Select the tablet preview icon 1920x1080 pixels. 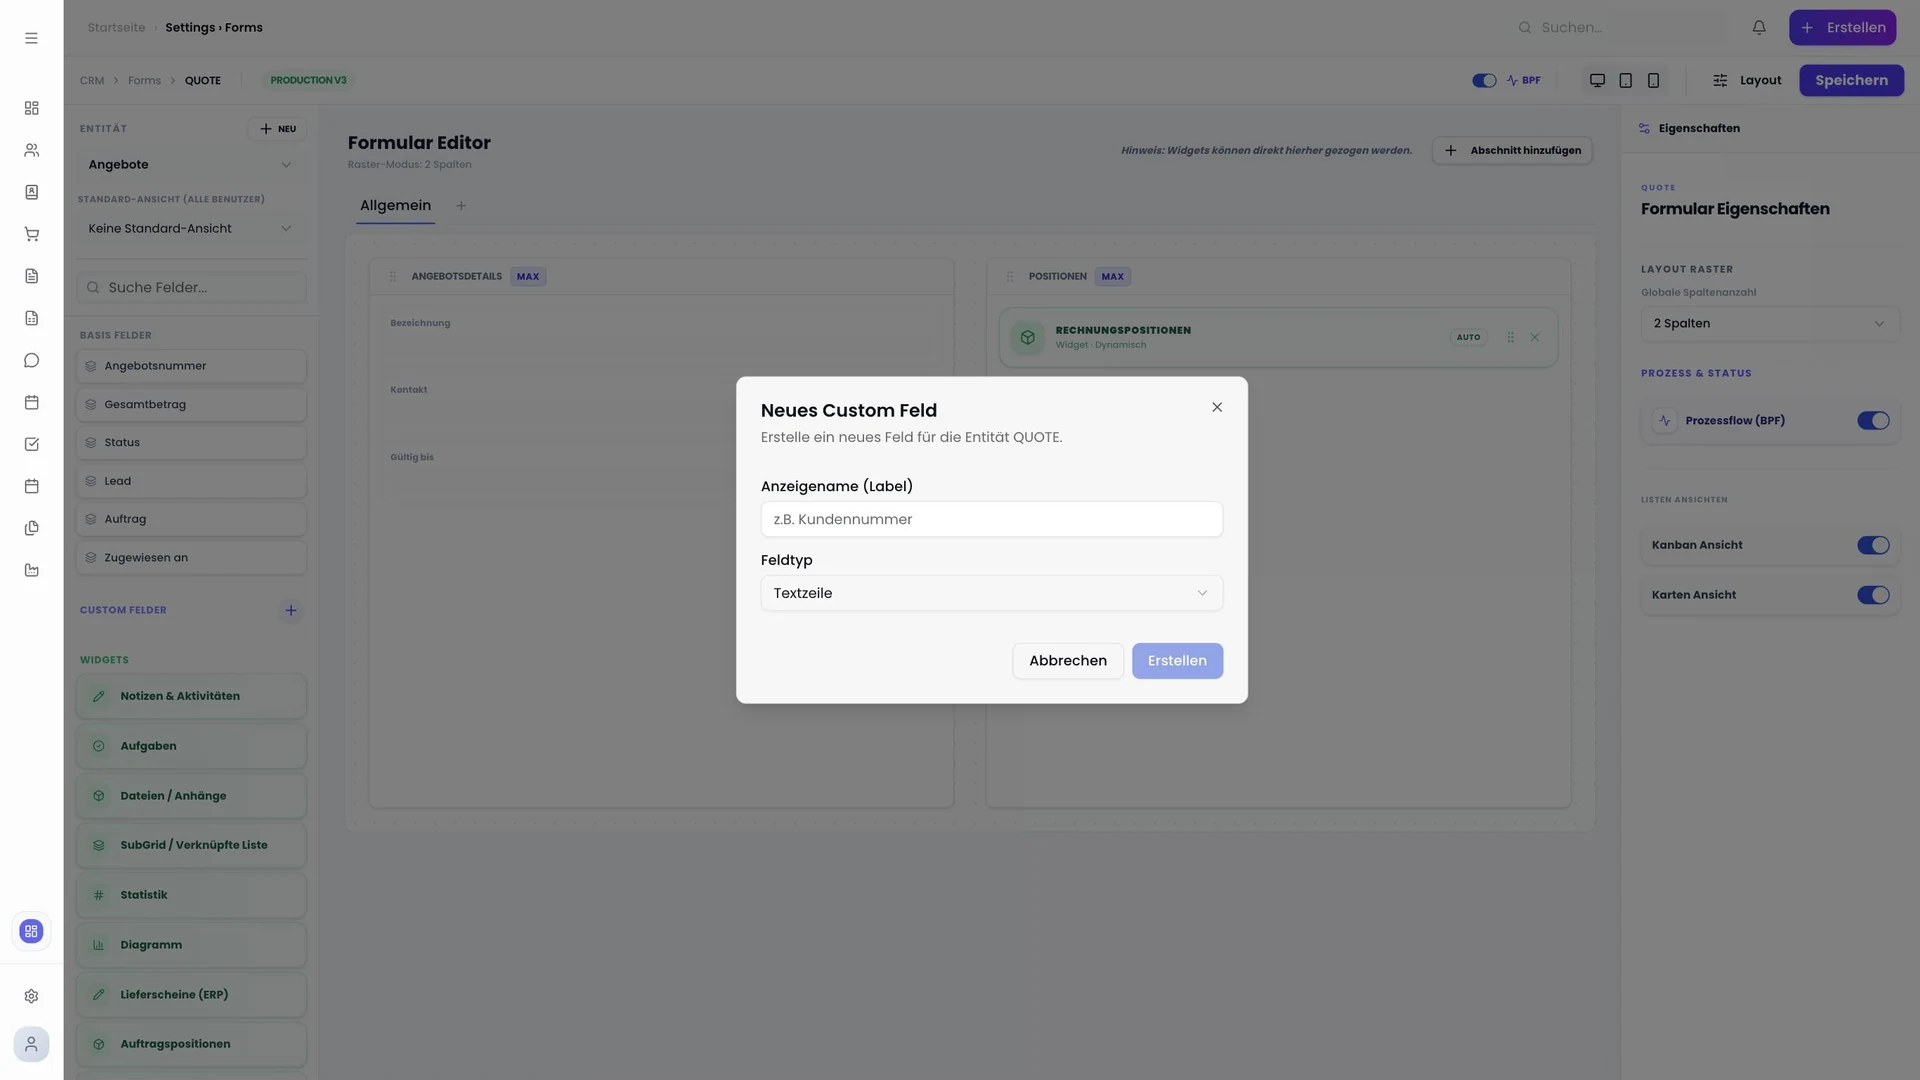tap(1625, 80)
